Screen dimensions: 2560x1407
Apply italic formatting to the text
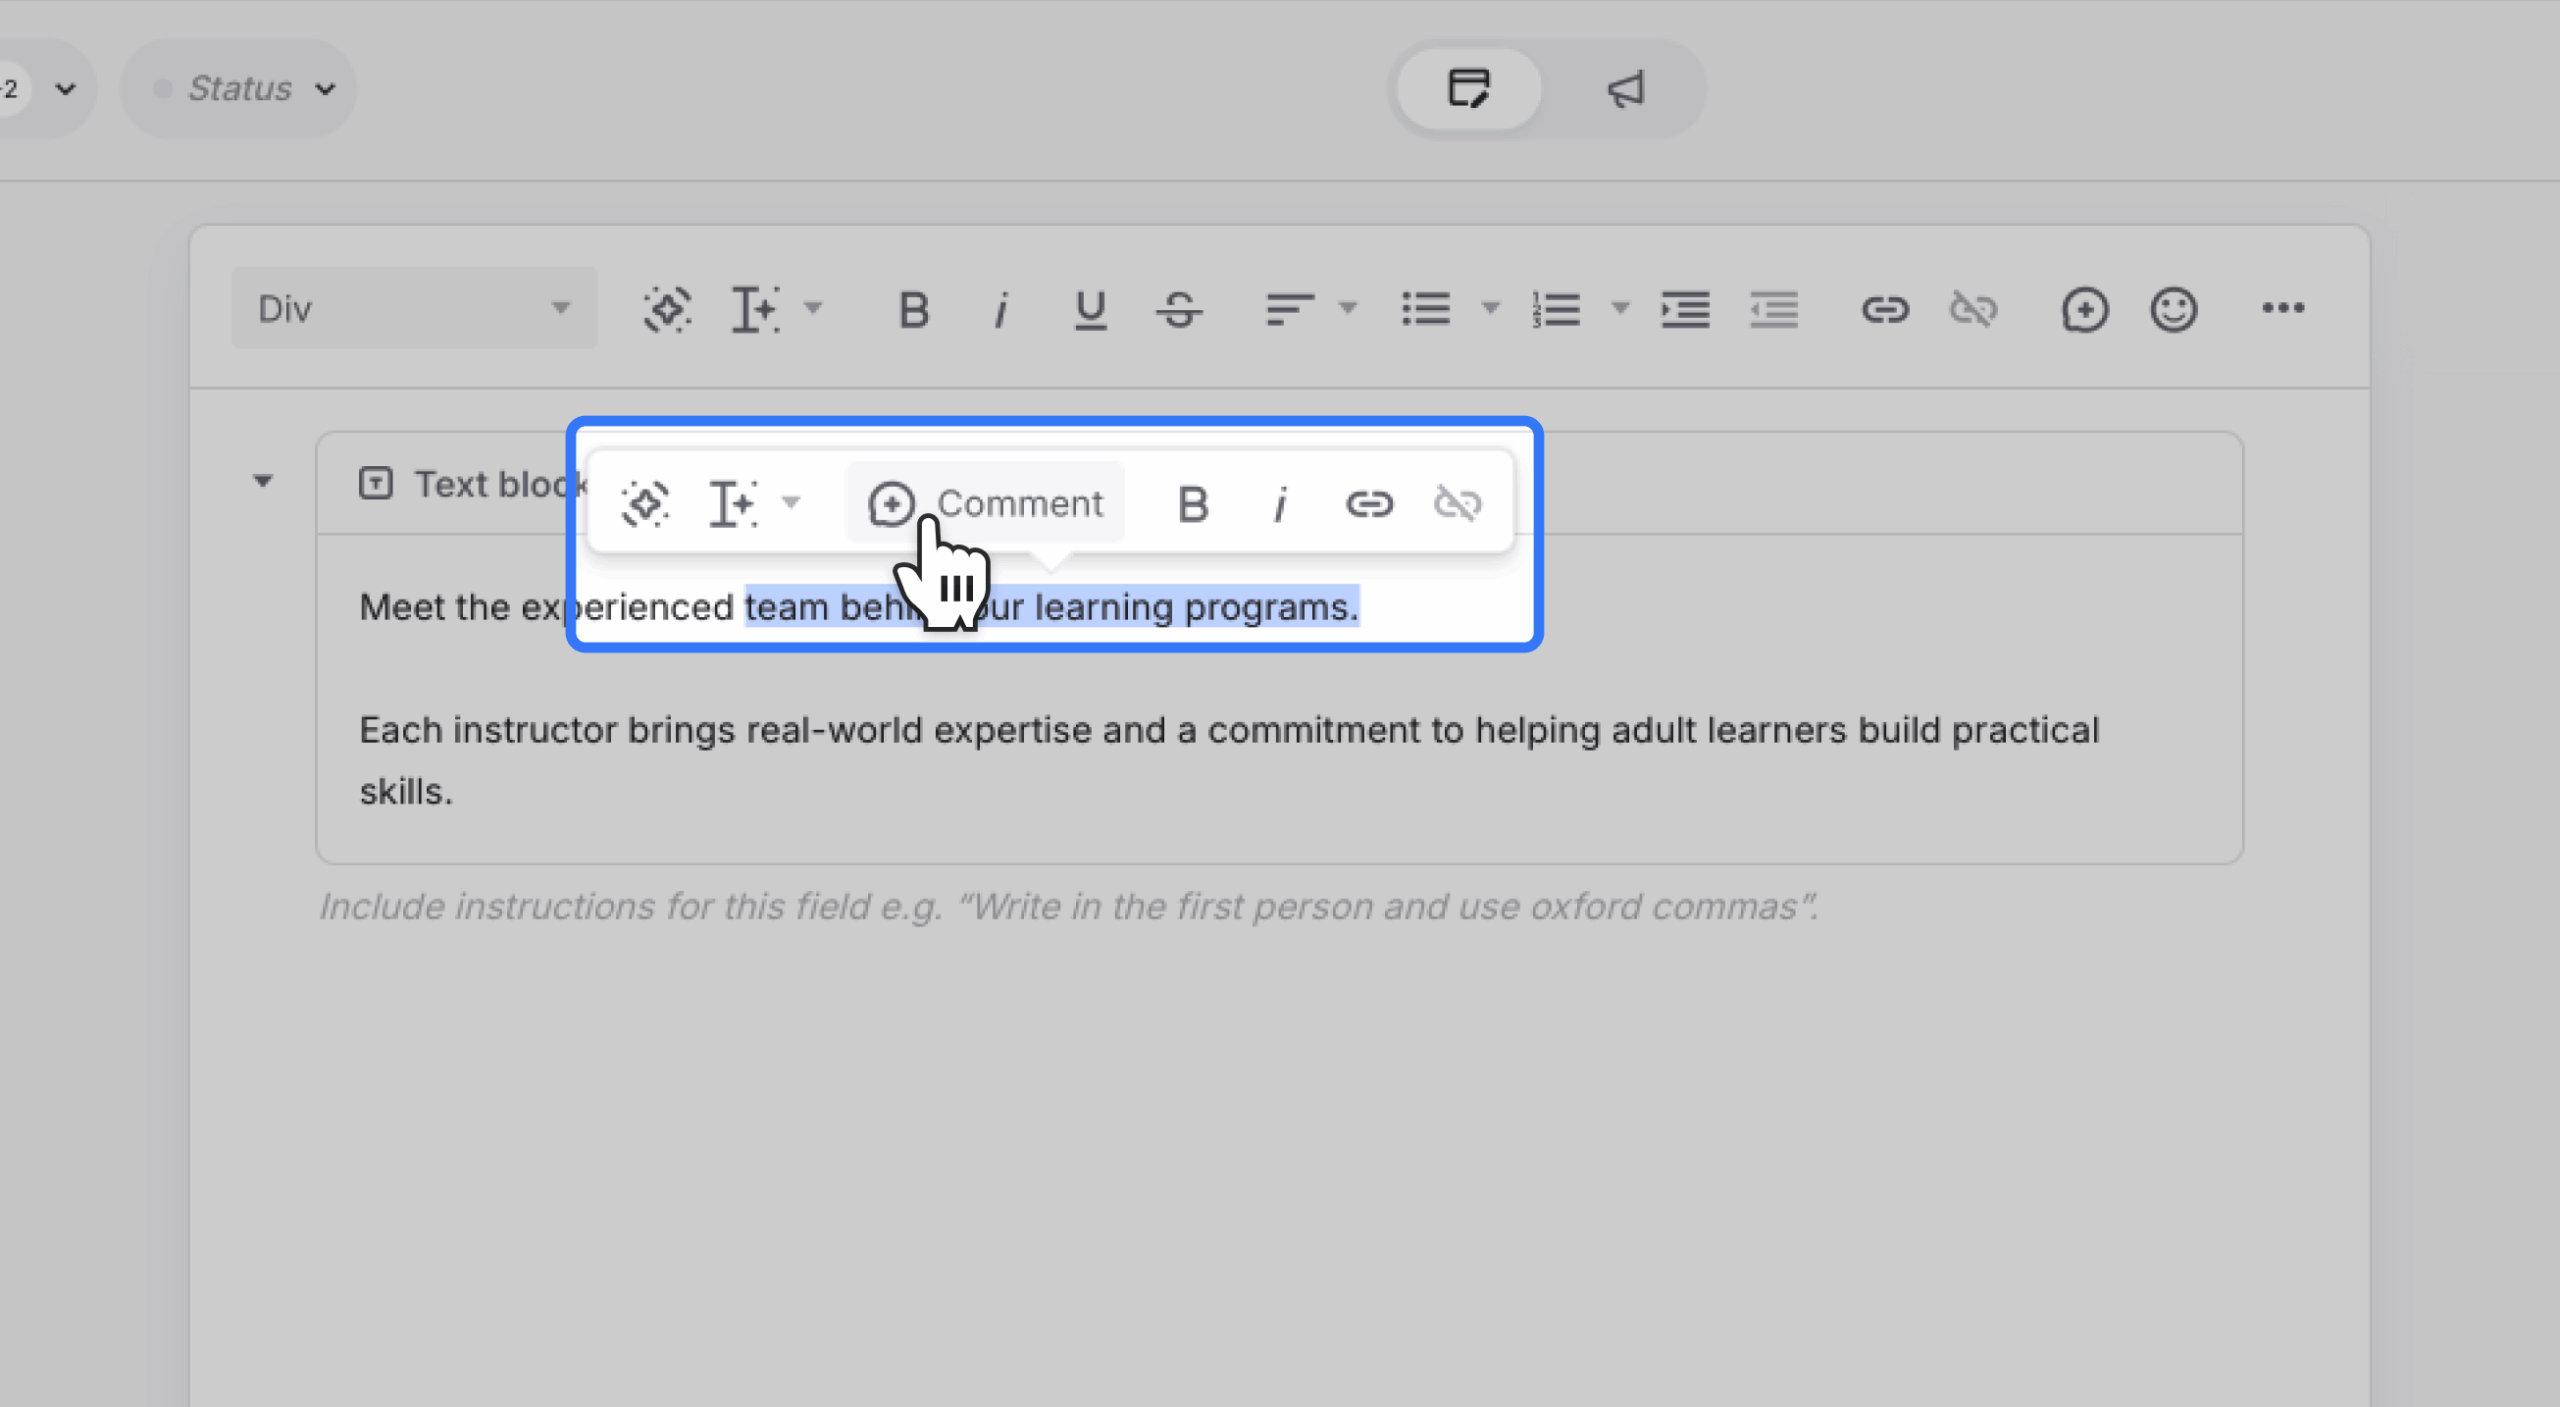point(1001,309)
